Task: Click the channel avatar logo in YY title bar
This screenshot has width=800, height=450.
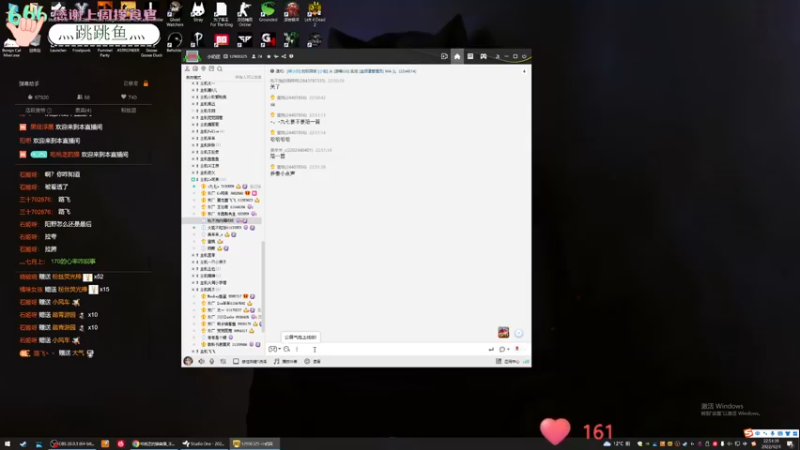Action: tap(192, 56)
